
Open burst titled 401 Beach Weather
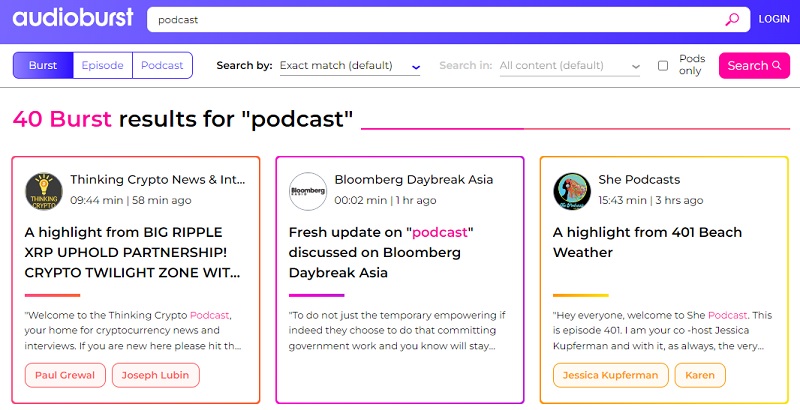click(647, 242)
